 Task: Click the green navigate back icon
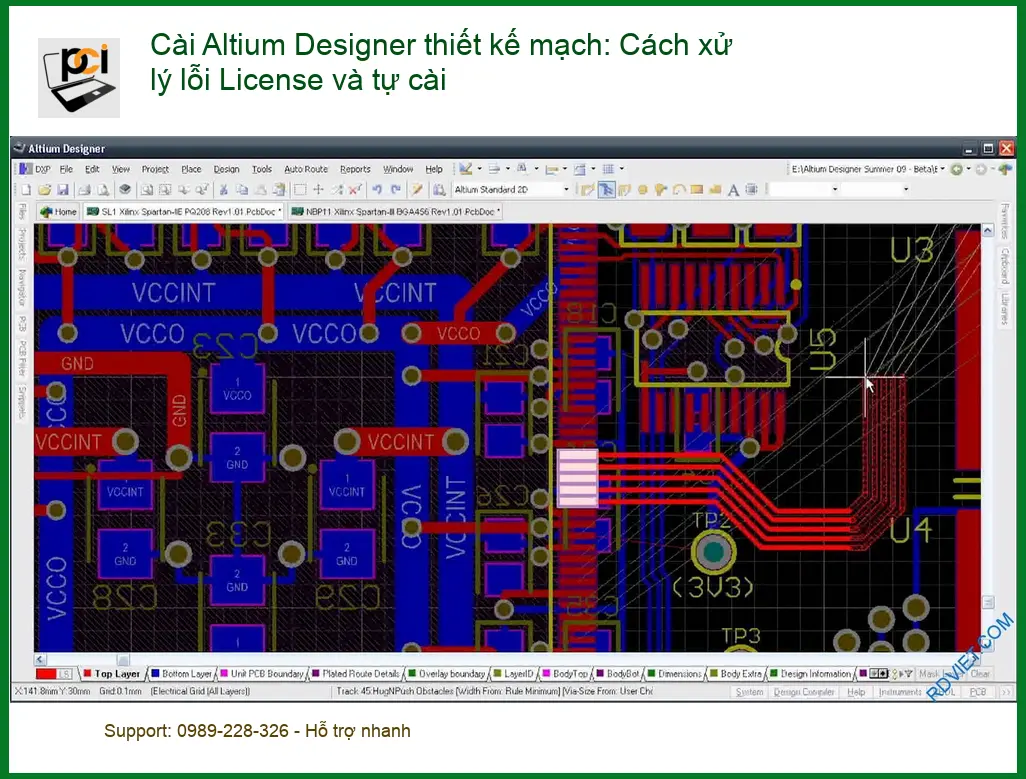pyautogui.click(x=956, y=169)
